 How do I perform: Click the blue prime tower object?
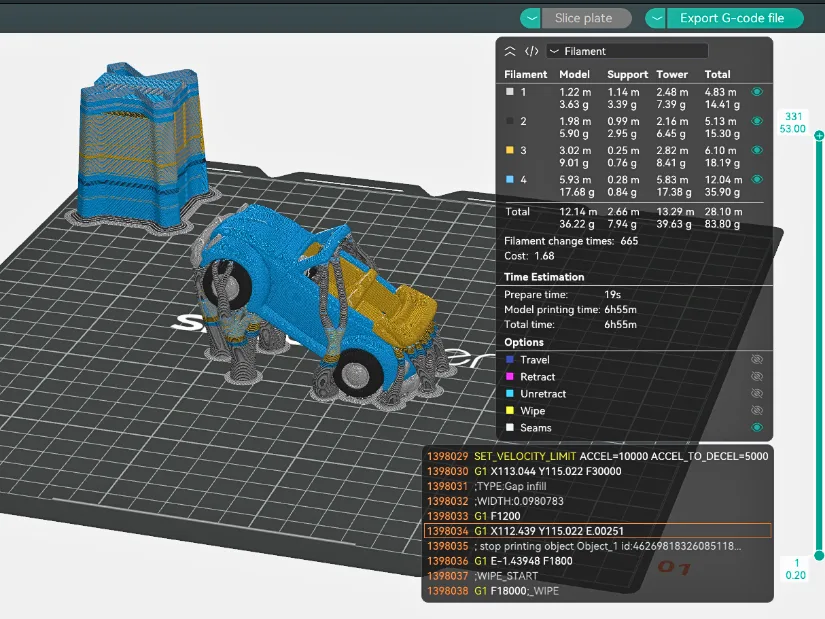(x=141, y=145)
